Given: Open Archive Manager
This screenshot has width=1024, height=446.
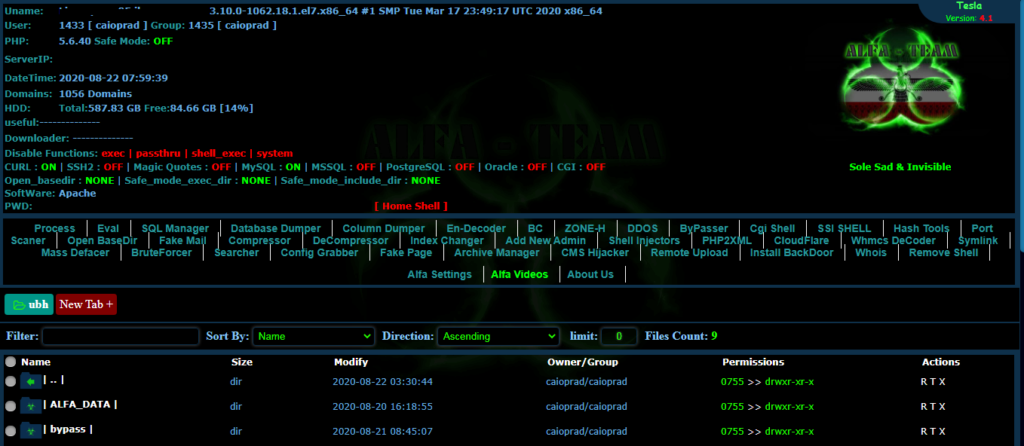Looking at the screenshot, I should click(497, 253).
